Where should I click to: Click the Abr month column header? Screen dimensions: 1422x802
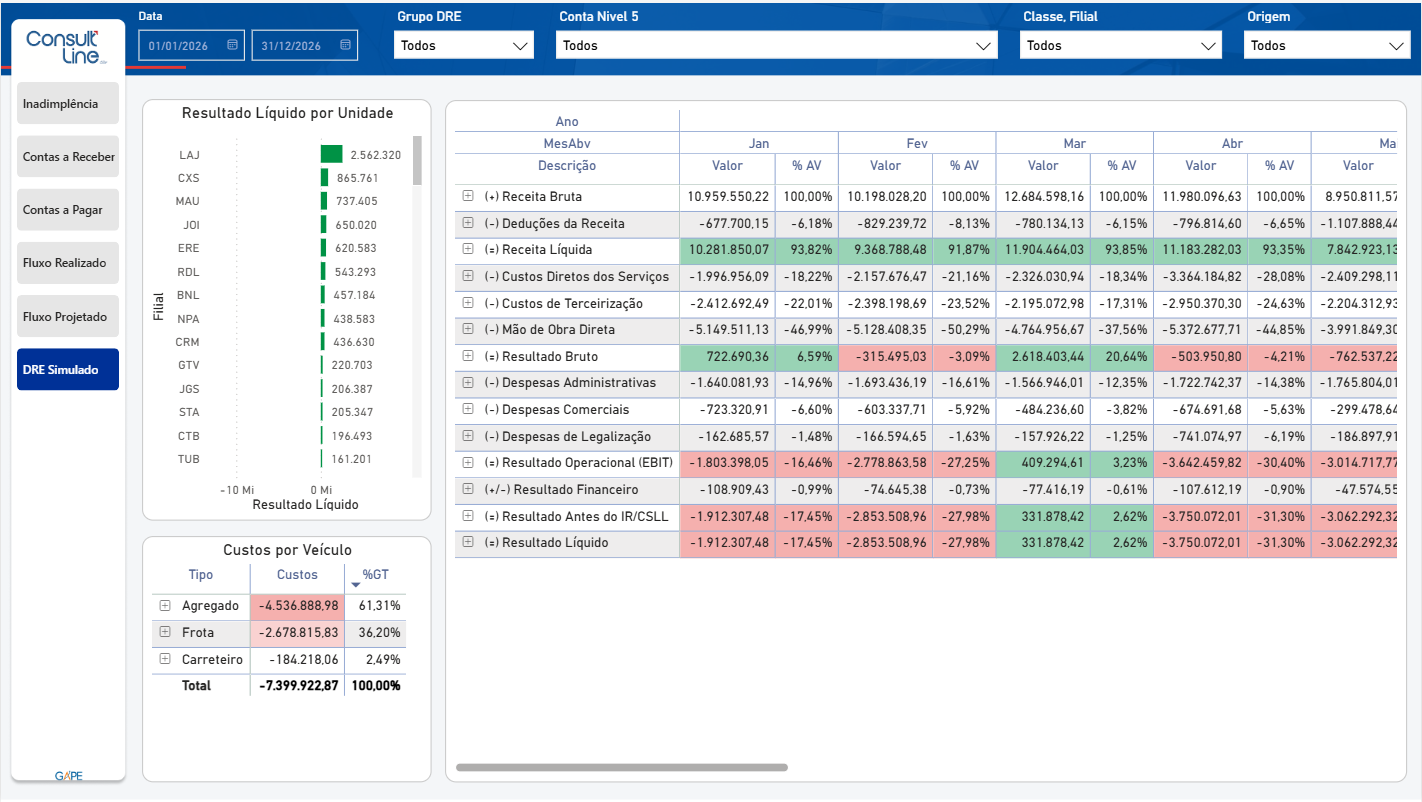(x=1232, y=144)
